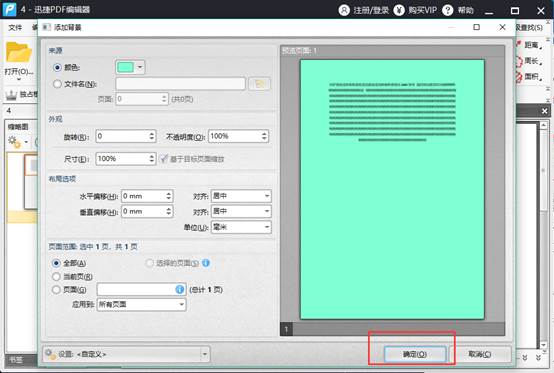Open the 文件 menu

click(x=15, y=27)
